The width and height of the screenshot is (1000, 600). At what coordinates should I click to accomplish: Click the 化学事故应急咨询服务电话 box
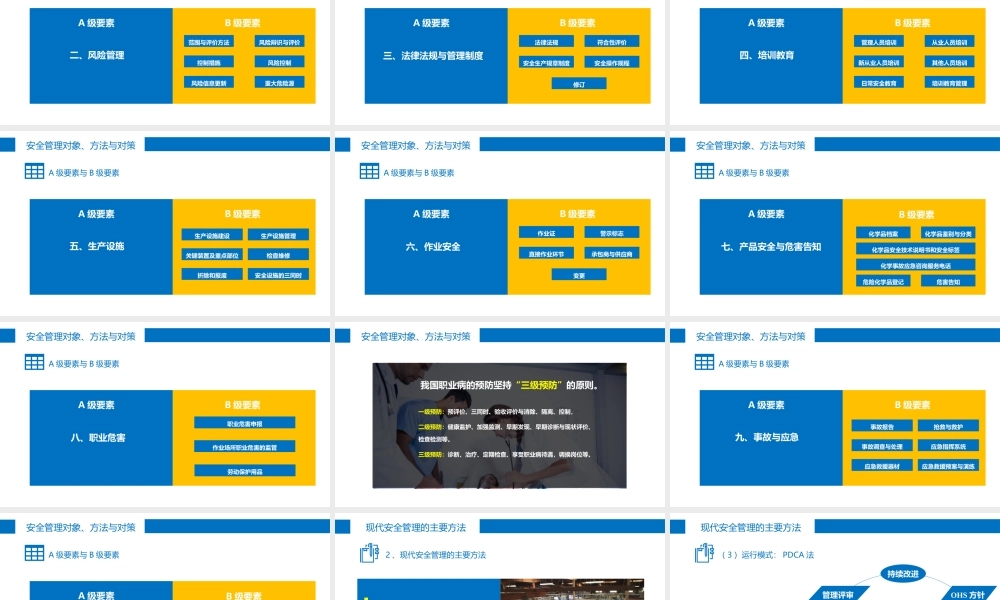coord(916,265)
